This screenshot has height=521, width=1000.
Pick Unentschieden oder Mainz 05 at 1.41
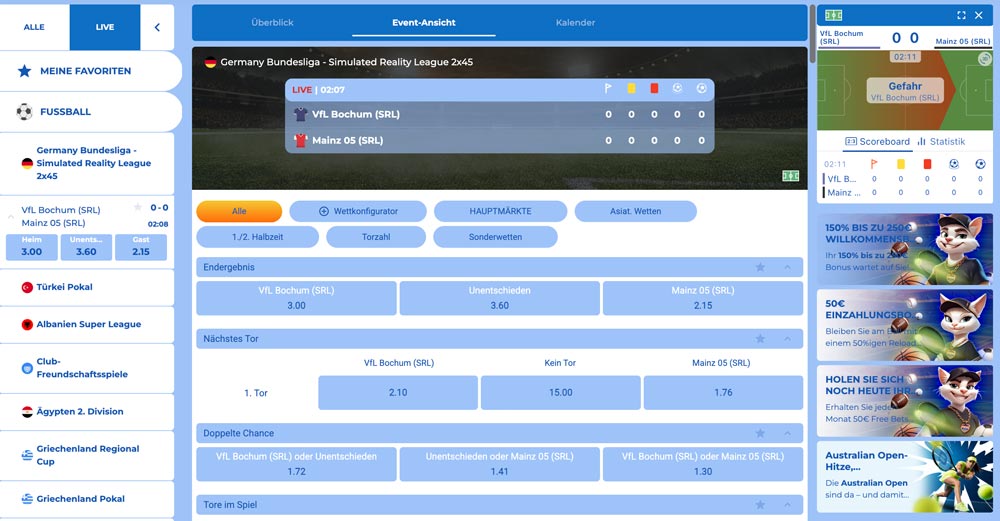[x=499, y=464]
